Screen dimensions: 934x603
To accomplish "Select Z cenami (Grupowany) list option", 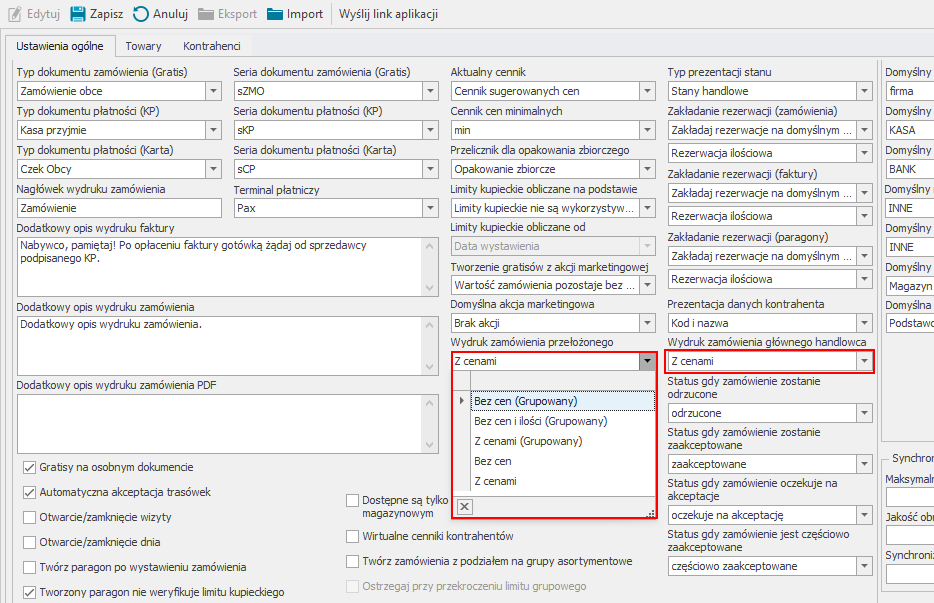I will (x=528, y=441).
